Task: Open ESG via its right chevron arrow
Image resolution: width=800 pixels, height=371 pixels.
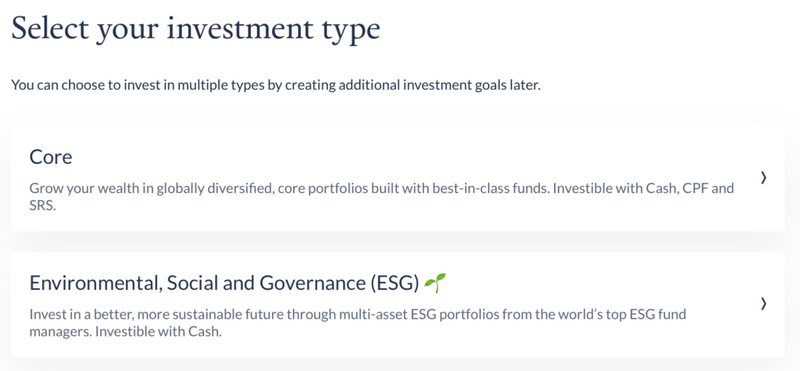Action: pos(763,304)
